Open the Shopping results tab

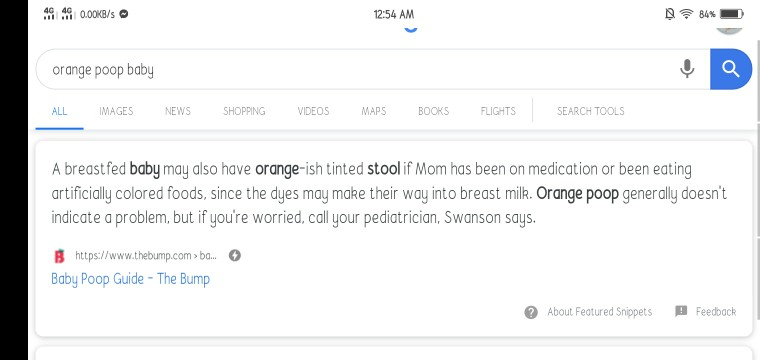click(x=244, y=111)
